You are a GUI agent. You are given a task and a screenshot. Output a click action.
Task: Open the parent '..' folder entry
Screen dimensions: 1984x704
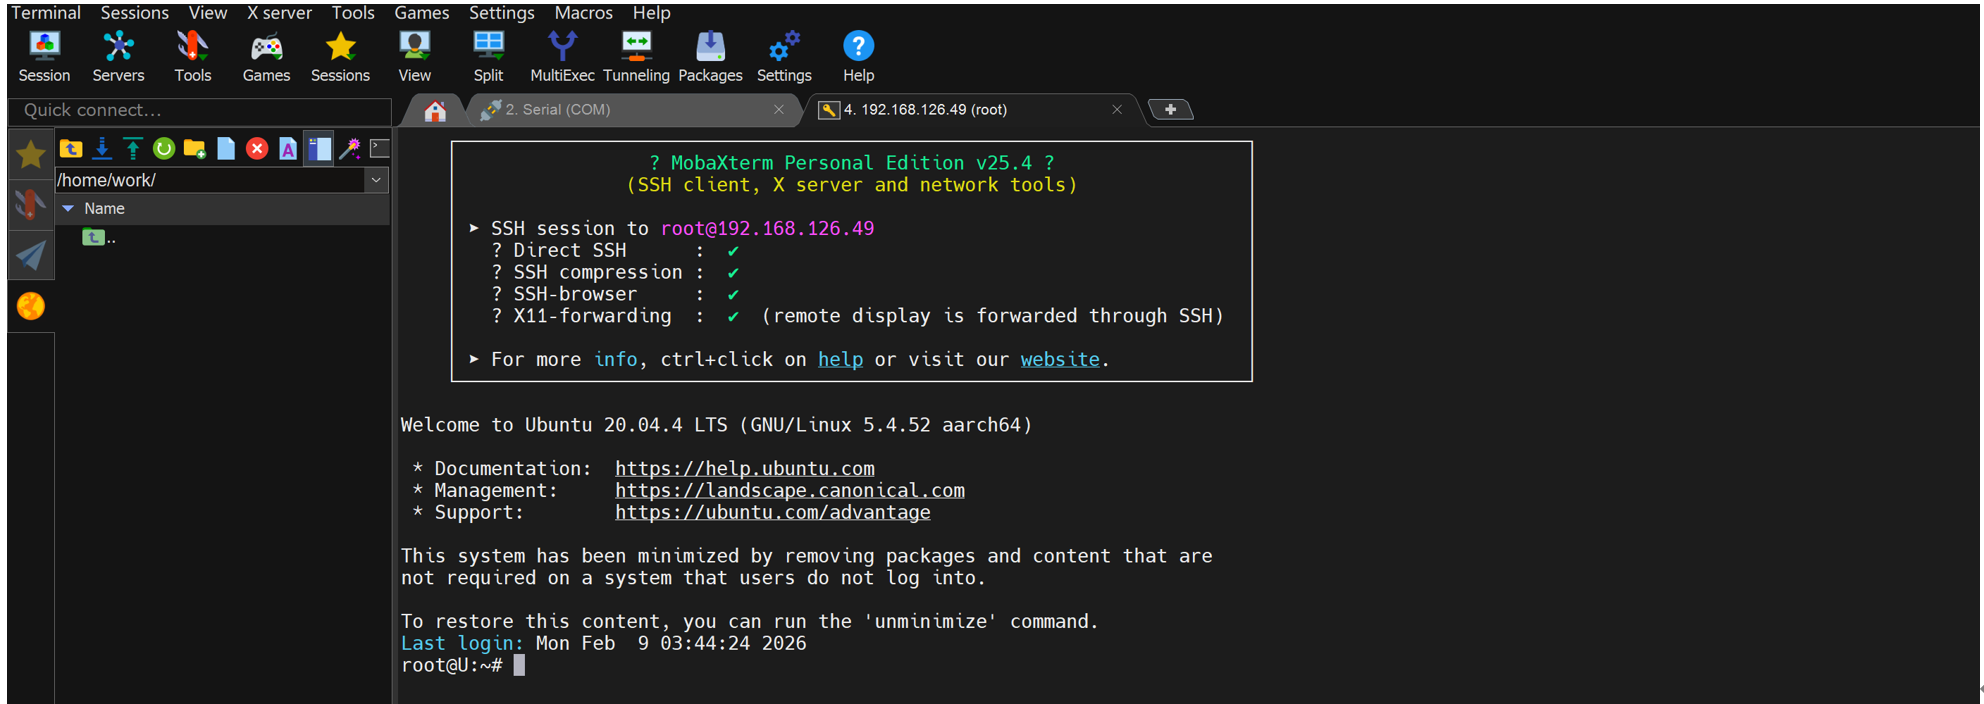(x=99, y=237)
